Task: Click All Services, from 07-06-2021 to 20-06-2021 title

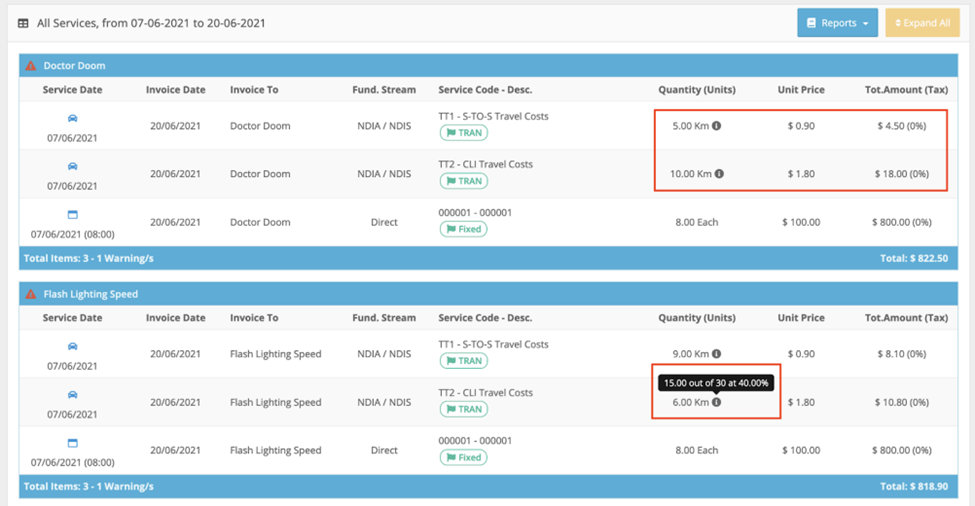Action: pyautogui.click(x=151, y=23)
